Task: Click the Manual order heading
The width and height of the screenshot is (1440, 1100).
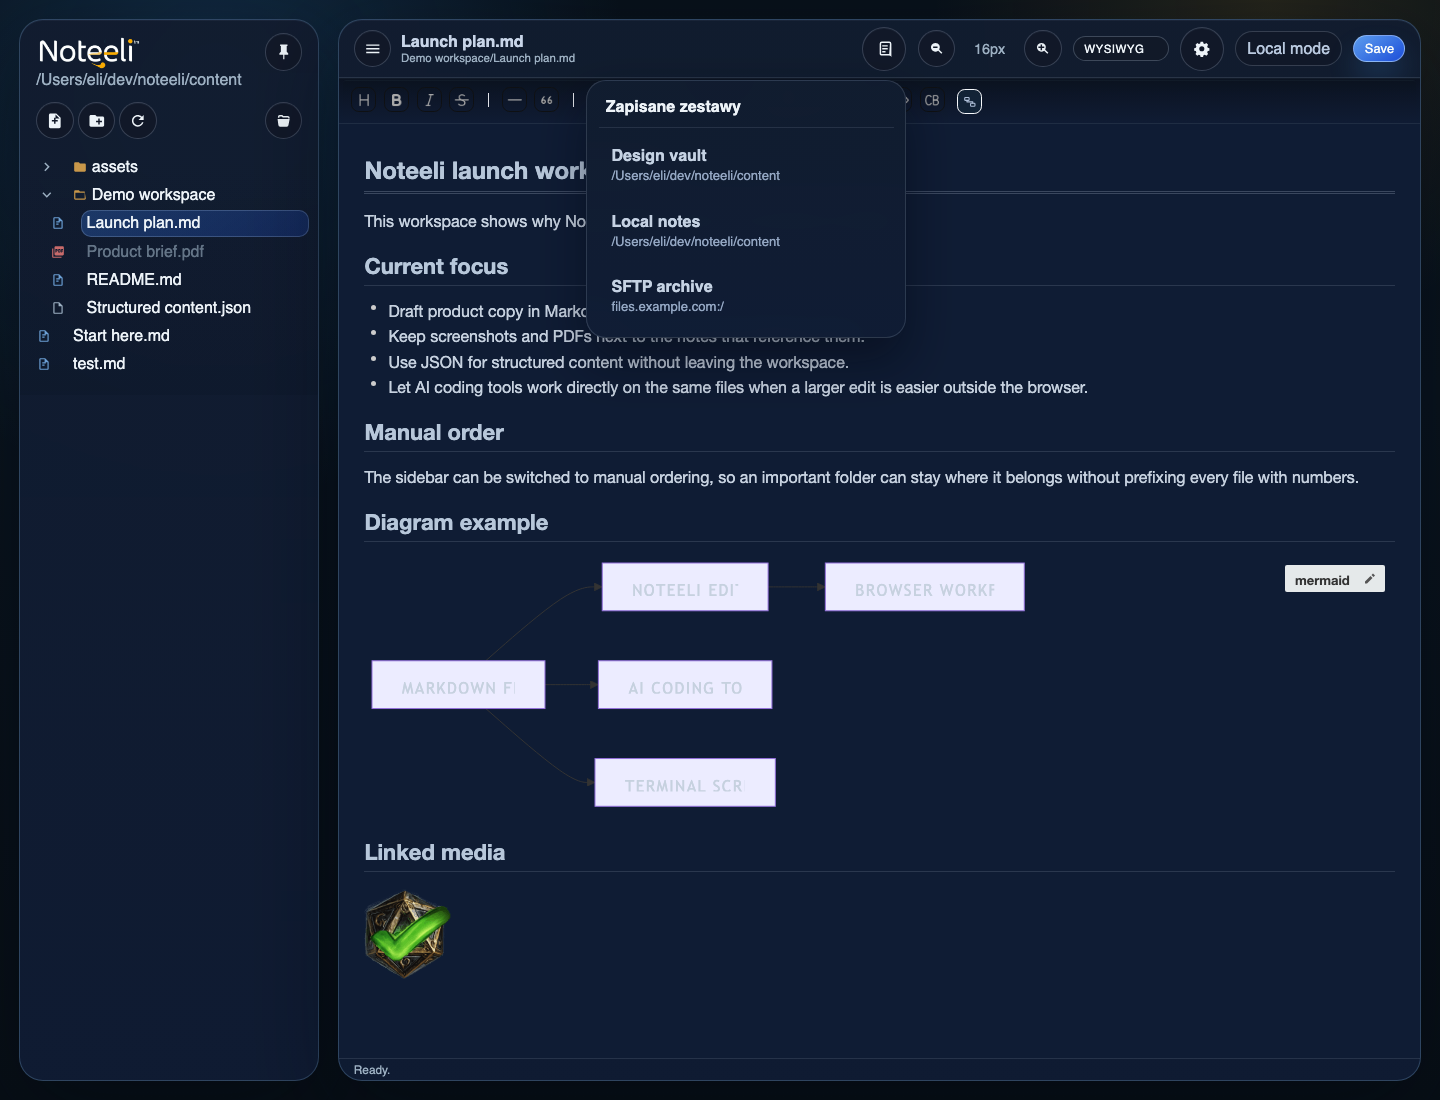Action: 434,433
